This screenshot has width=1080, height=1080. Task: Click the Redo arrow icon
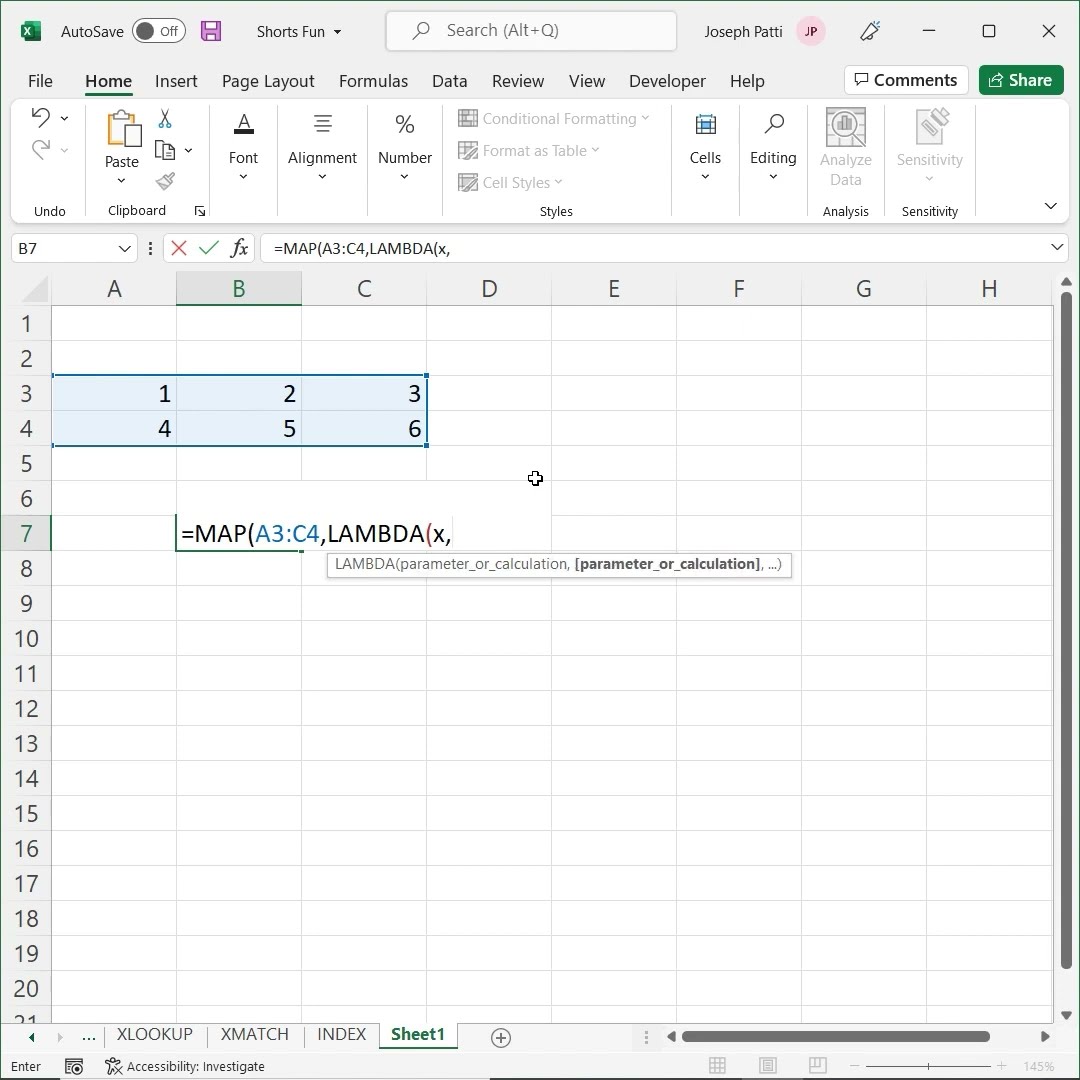coord(41,149)
